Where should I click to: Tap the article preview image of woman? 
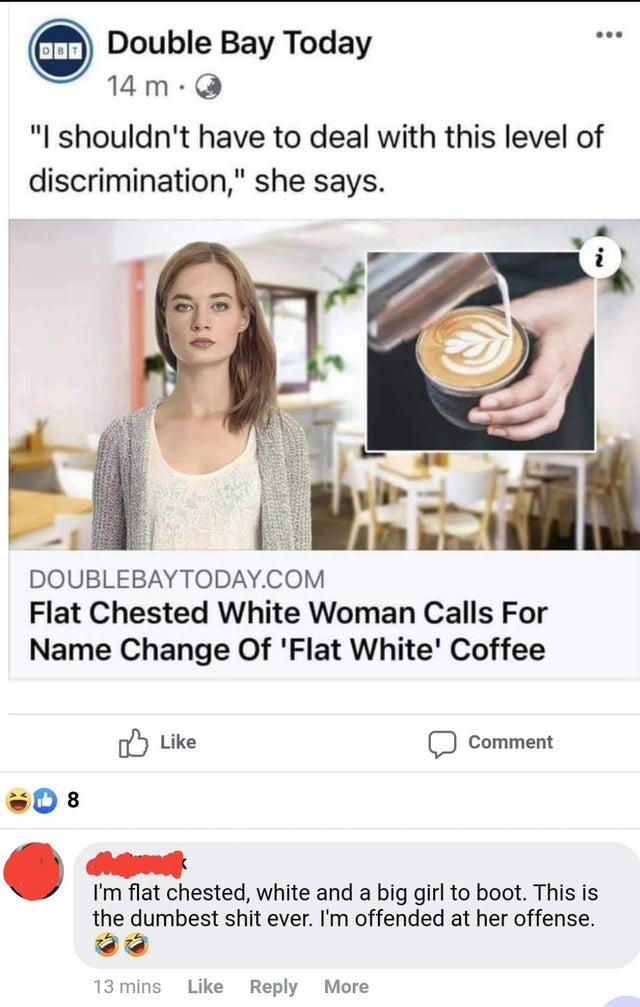324,385
